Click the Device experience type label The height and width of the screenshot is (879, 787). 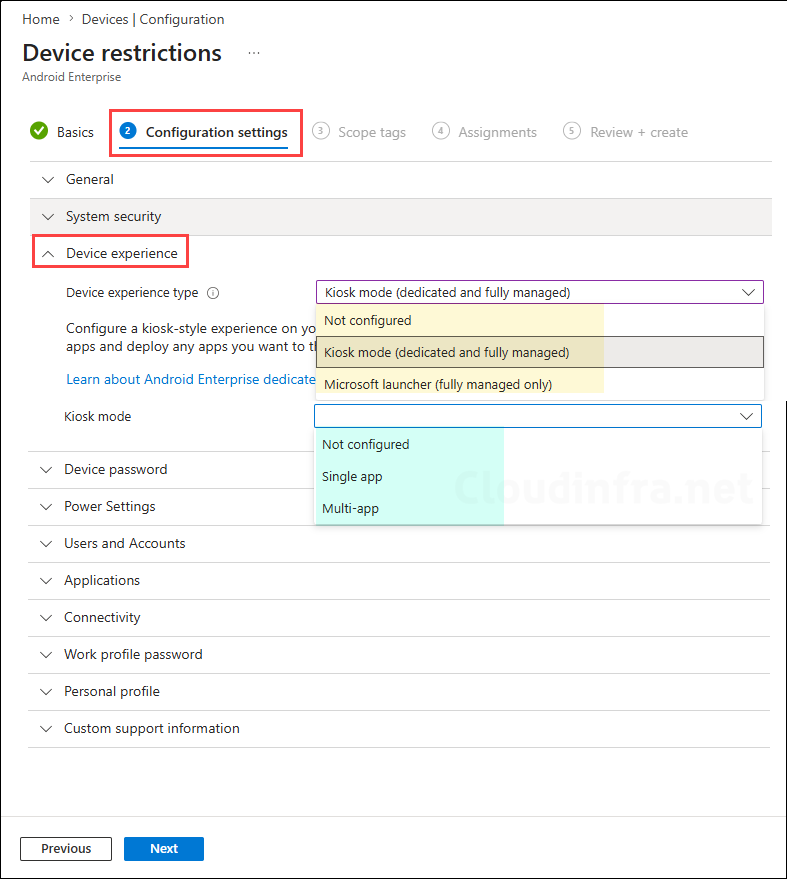click(132, 293)
